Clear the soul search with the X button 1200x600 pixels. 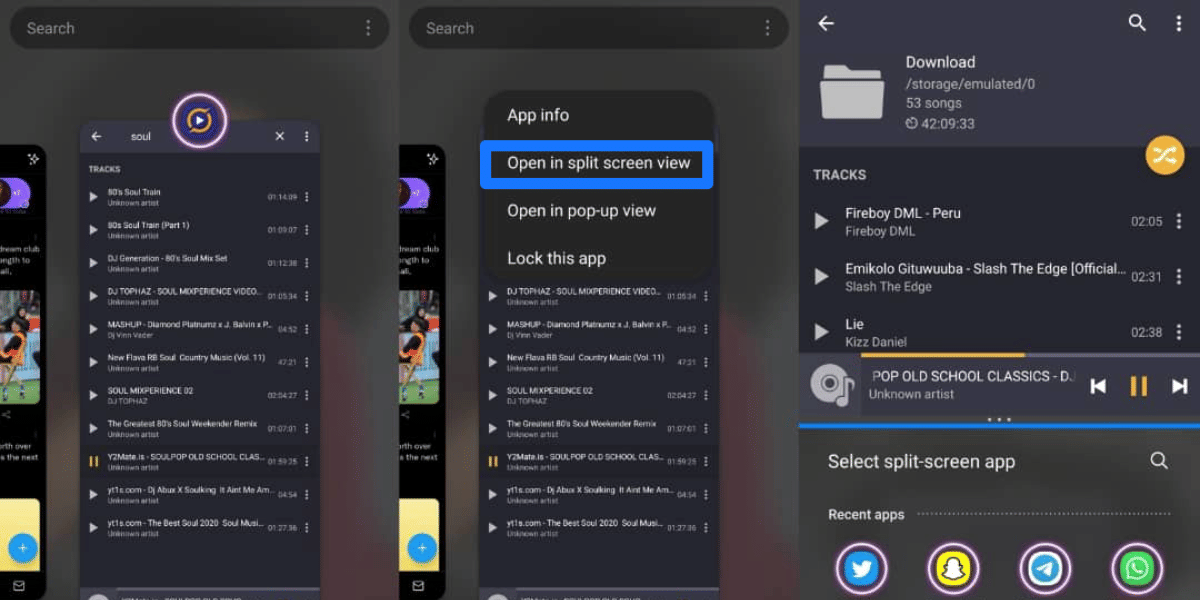pos(279,136)
